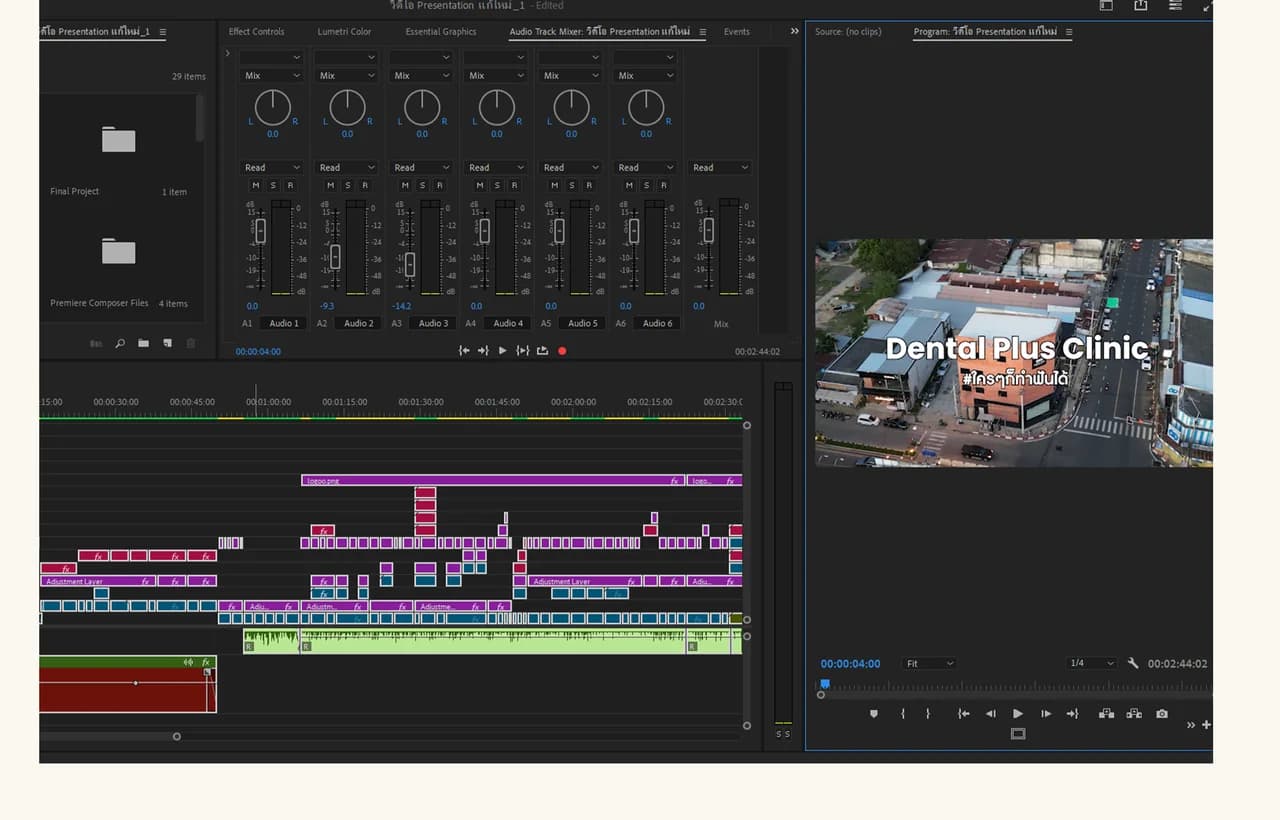Play the sequence in Program monitor
This screenshot has height=820, width=1280.
point(1018,714)
